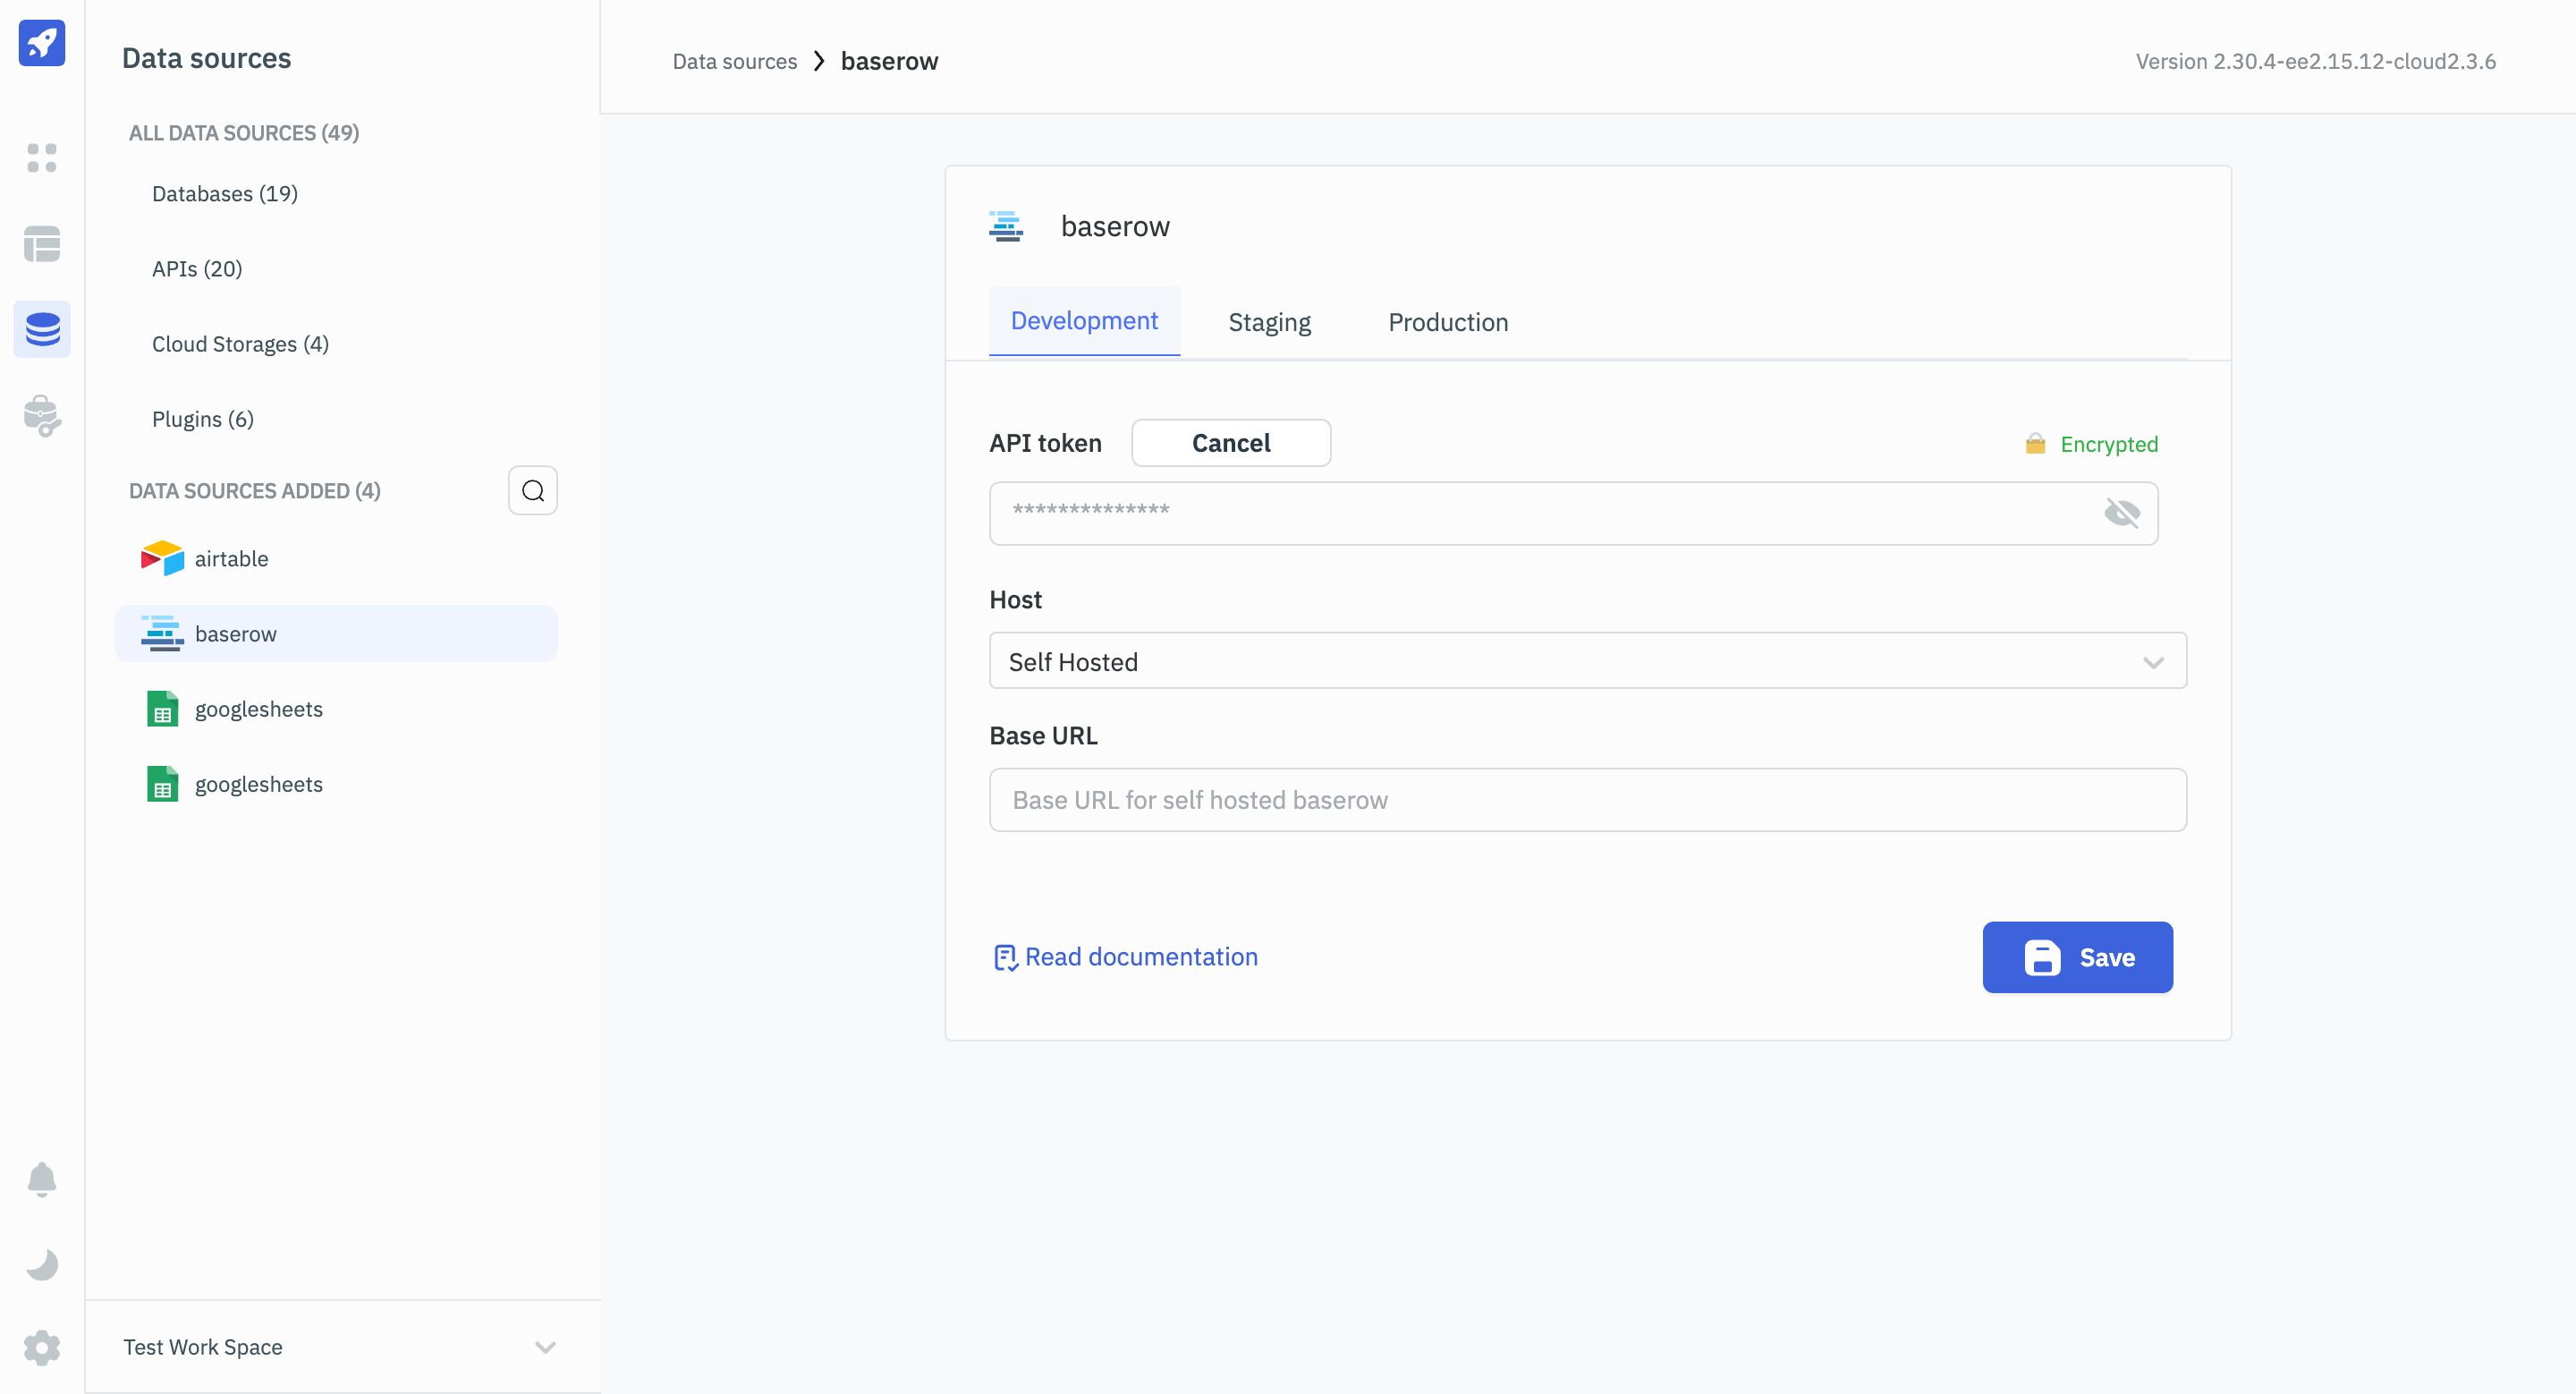The image size is (2576, 1394).
Task: Toggle API token visibility eye icon
Action: click(x=2121, y=513)
